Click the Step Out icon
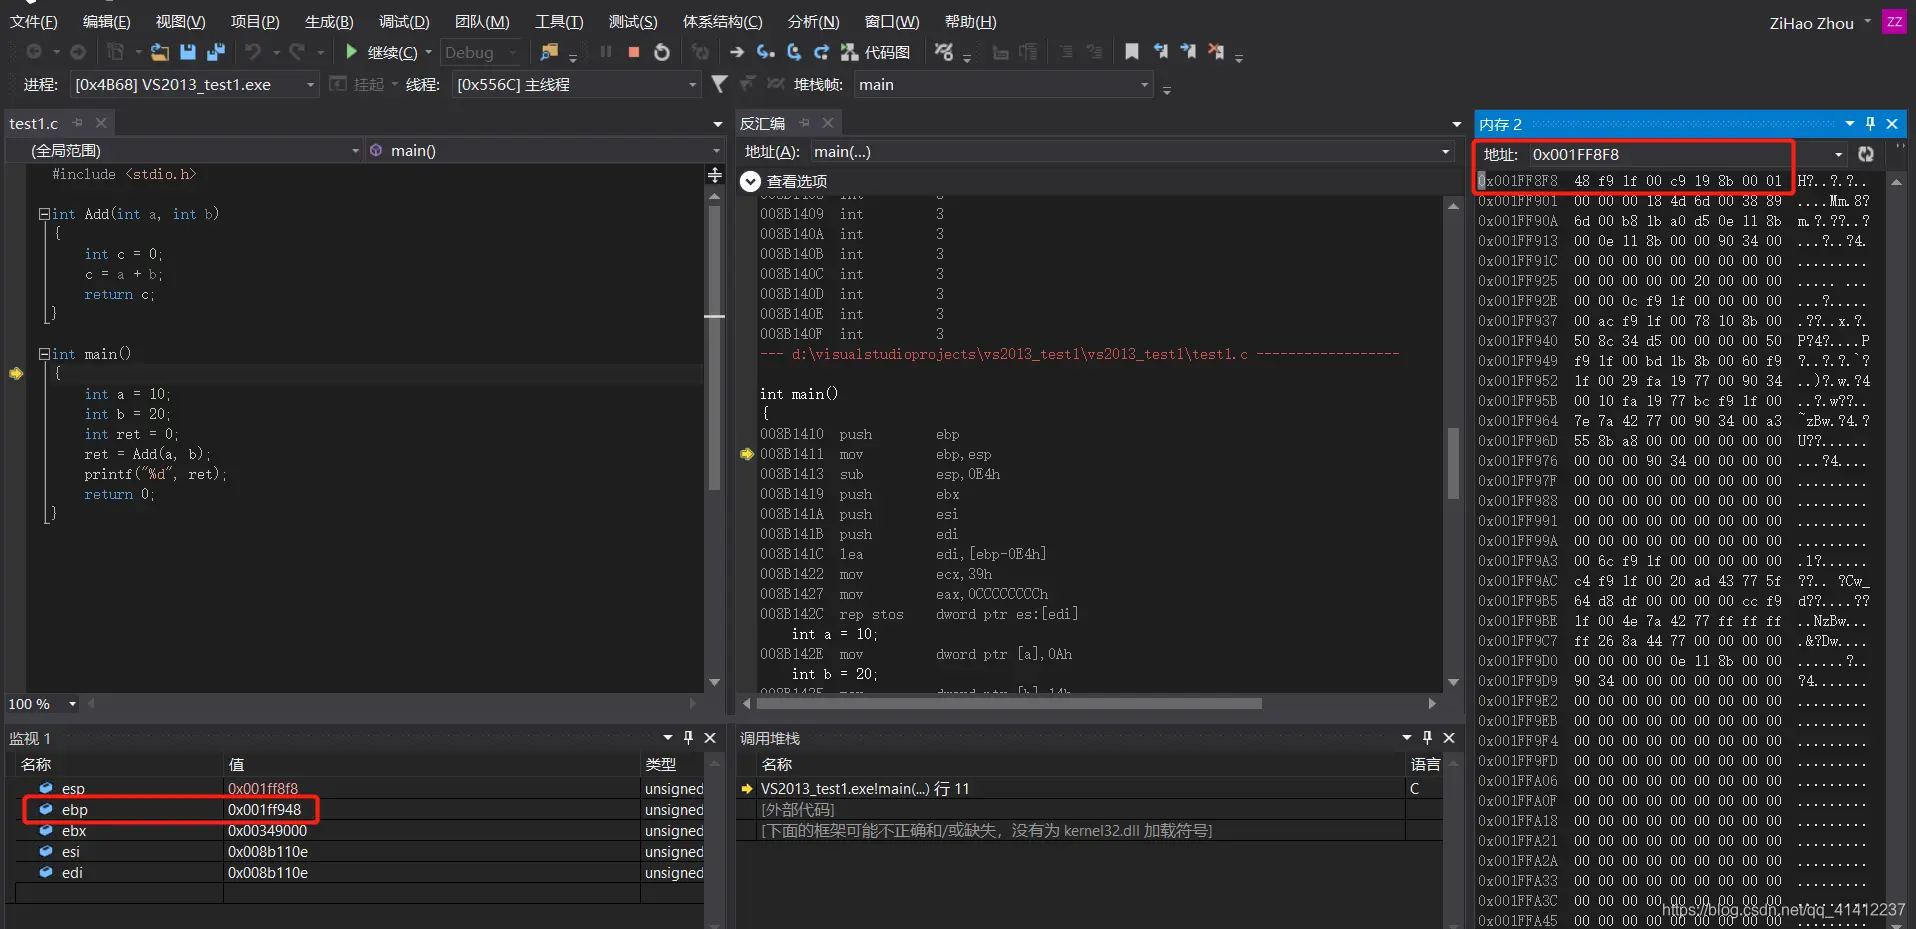The image size is (1916, 929). [821, 52]
